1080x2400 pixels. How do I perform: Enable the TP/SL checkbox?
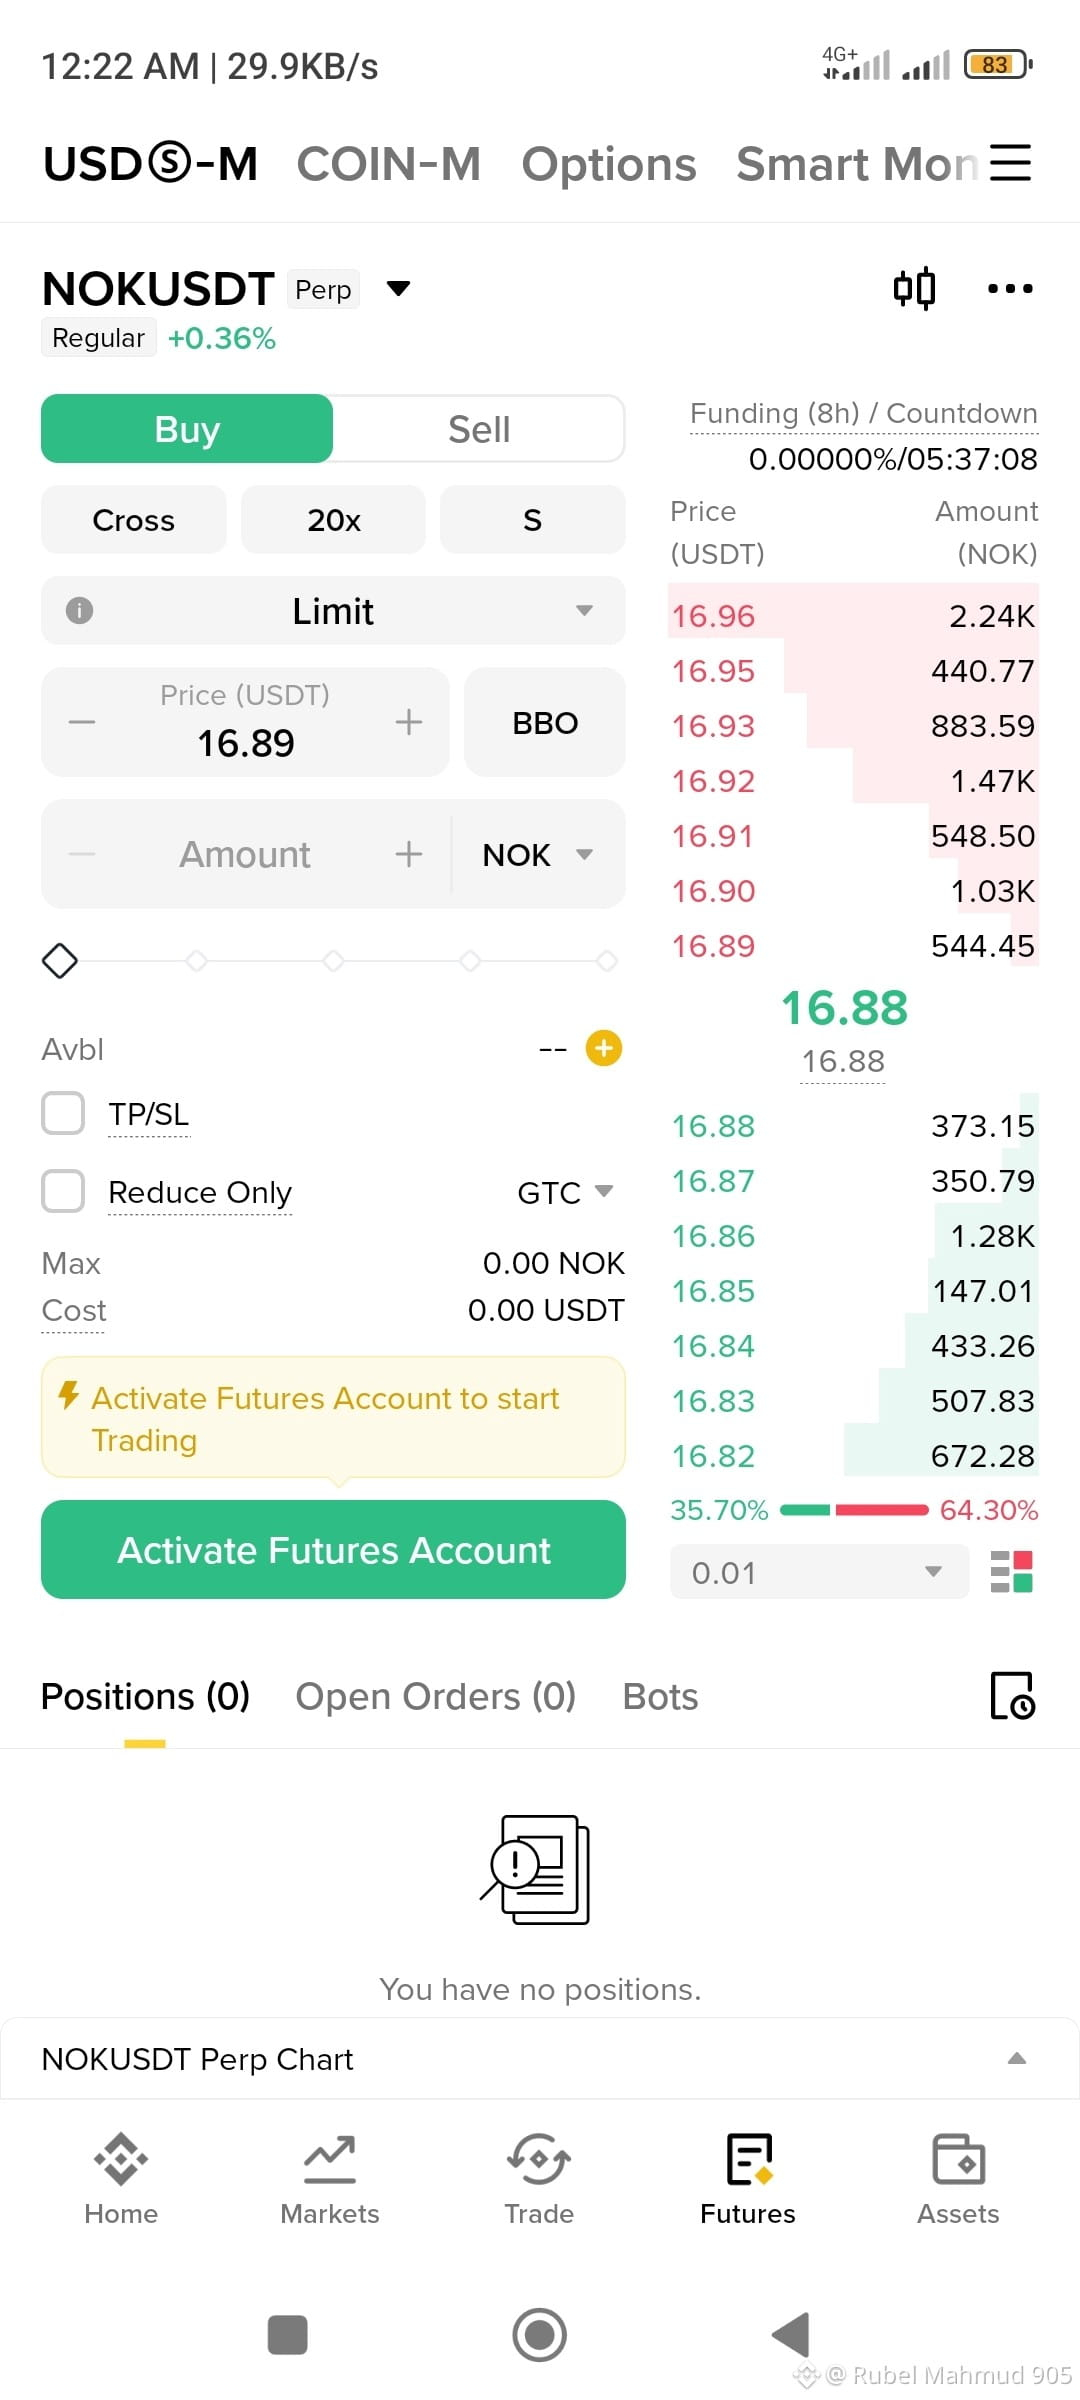click(x=63, y=1113)
